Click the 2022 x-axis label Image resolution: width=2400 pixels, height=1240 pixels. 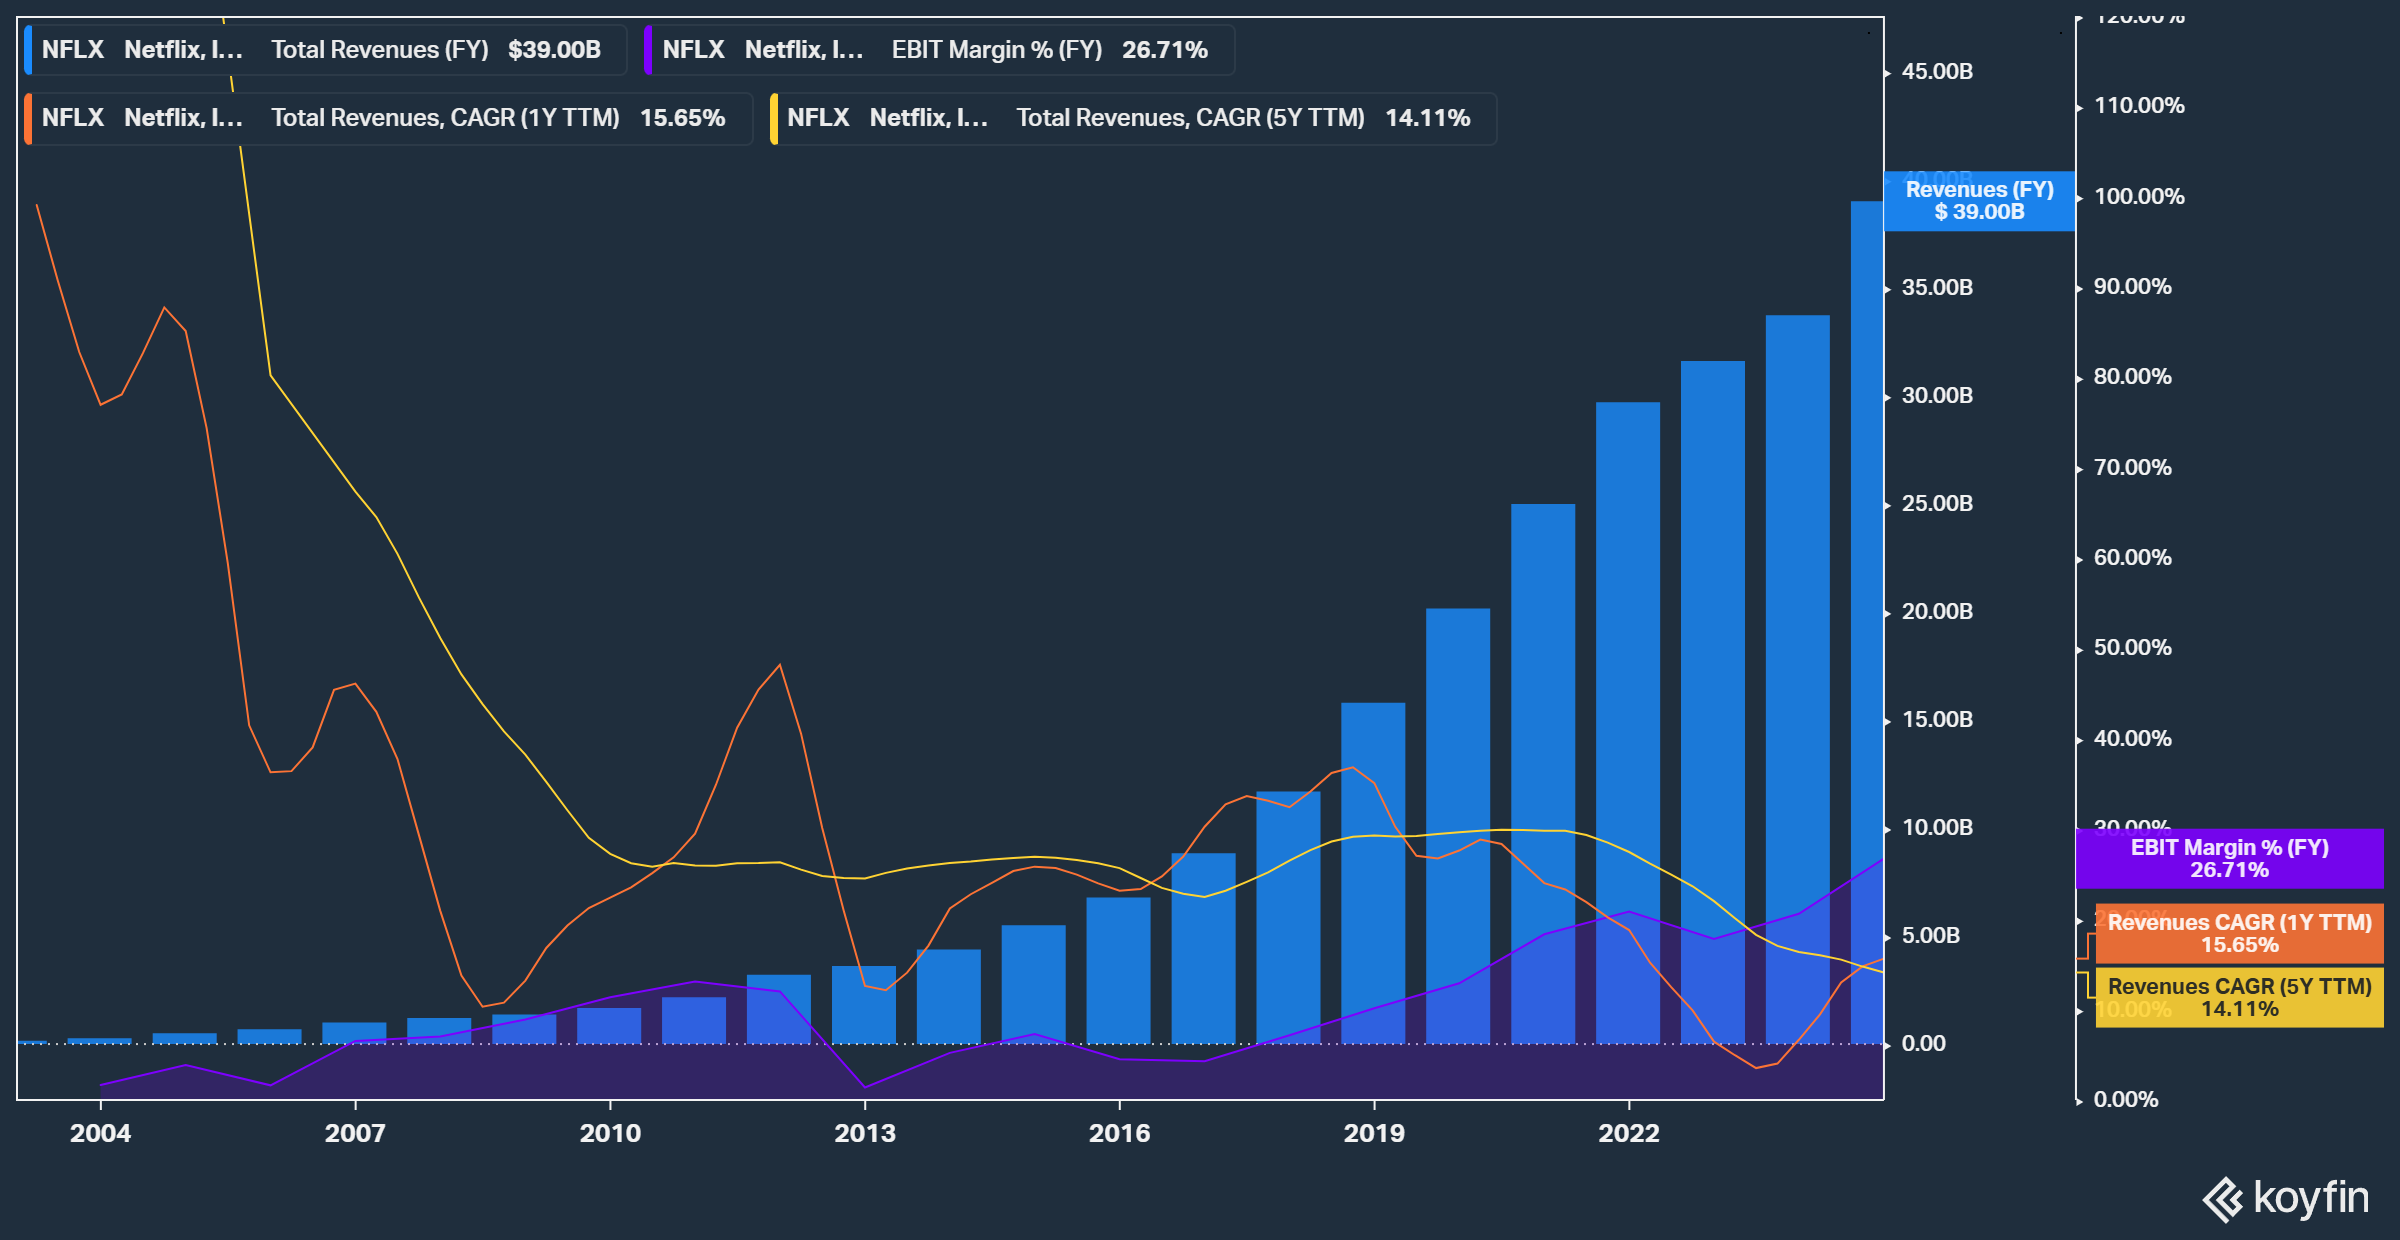click(1629, 1133)
